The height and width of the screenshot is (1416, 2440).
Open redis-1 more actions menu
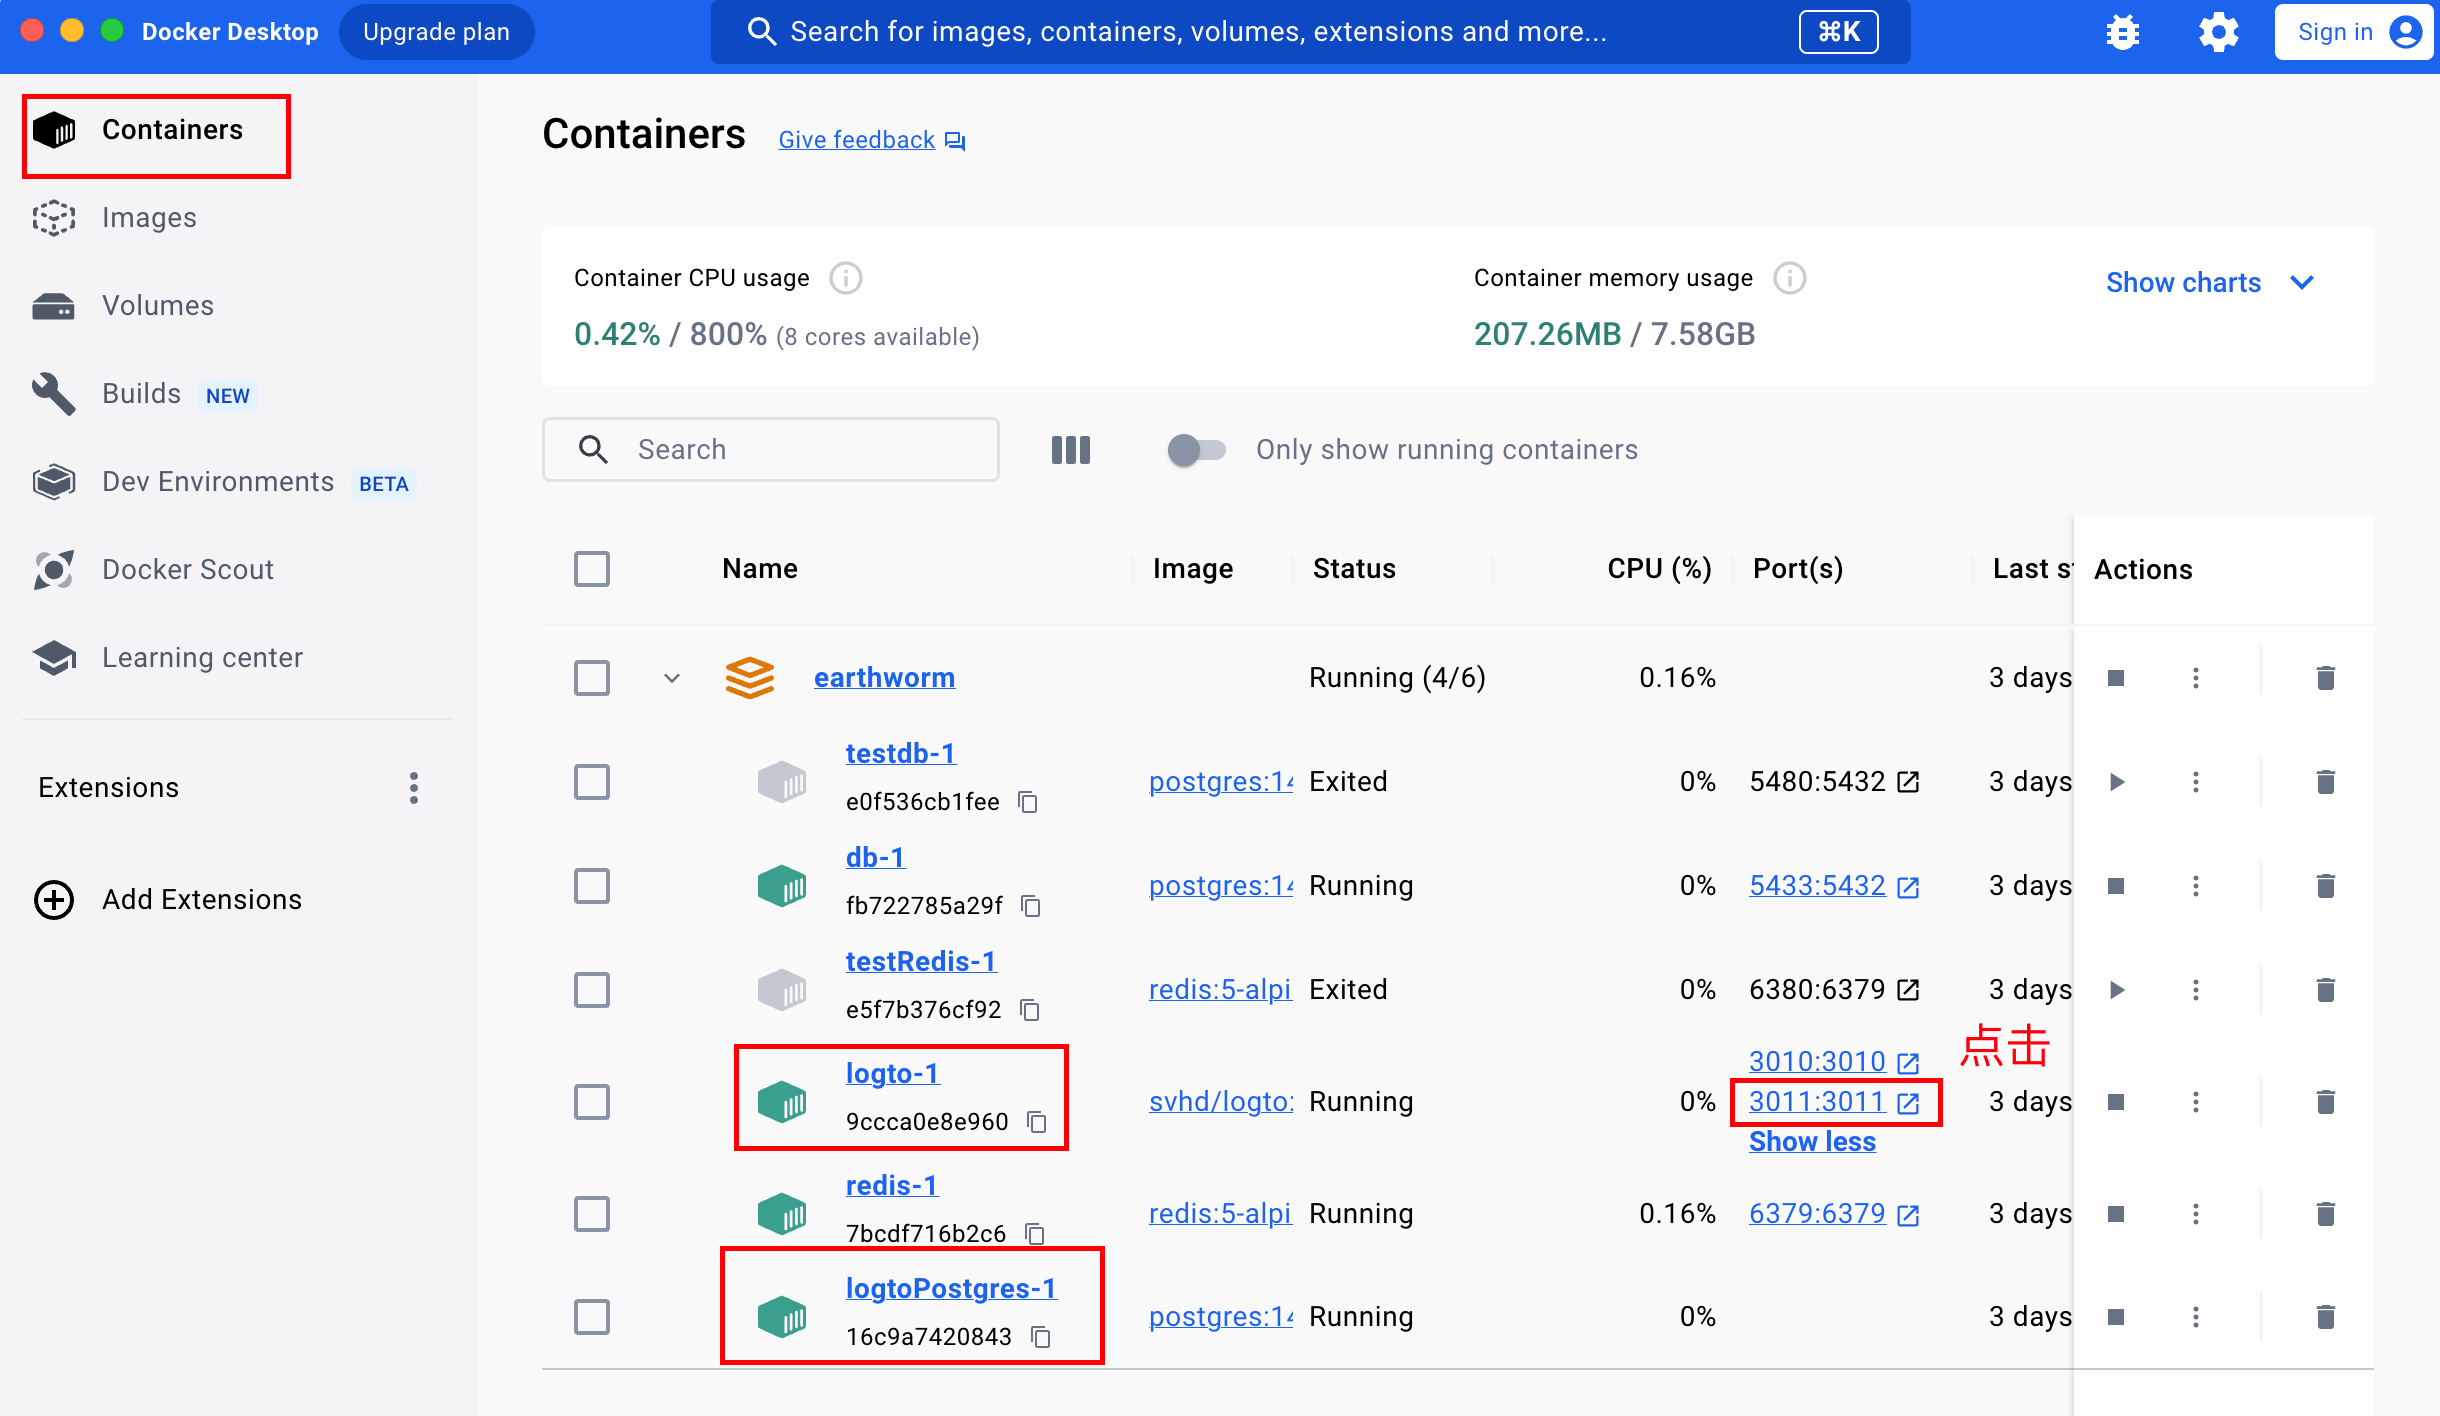coord(2196,1214)
